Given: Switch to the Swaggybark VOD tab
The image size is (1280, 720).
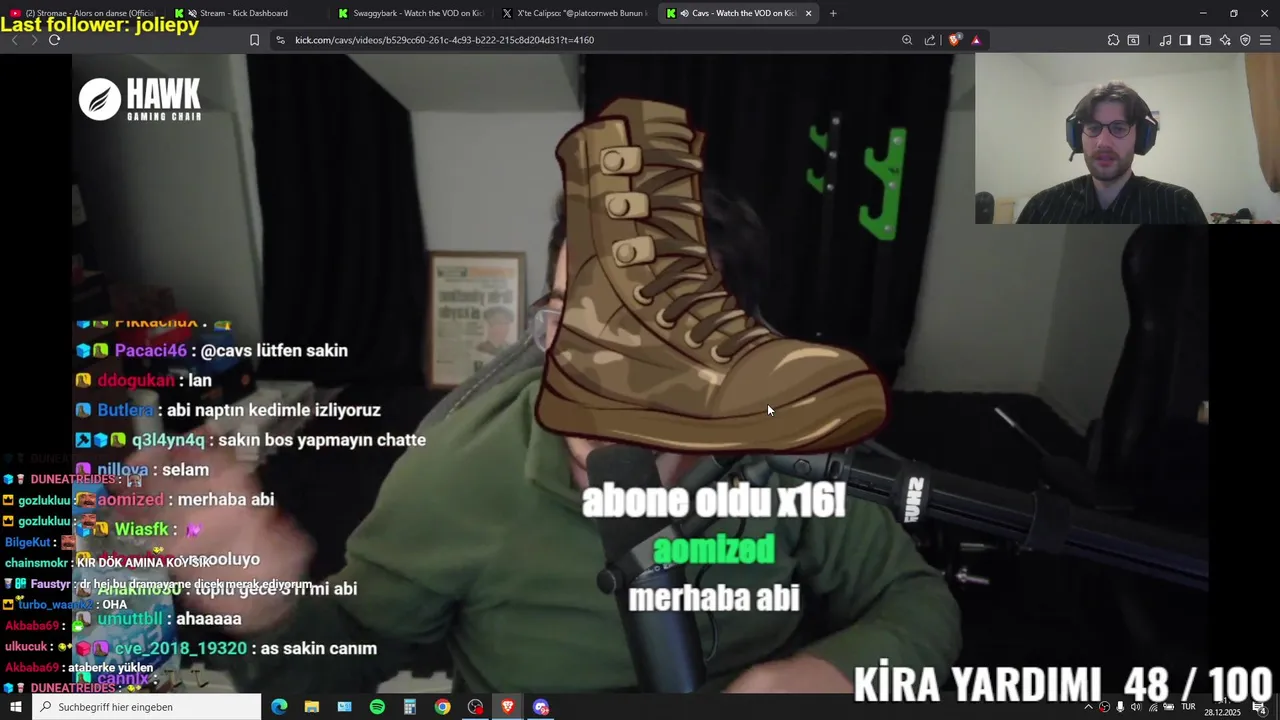Looking at the screenshot, I should (411, 13).
